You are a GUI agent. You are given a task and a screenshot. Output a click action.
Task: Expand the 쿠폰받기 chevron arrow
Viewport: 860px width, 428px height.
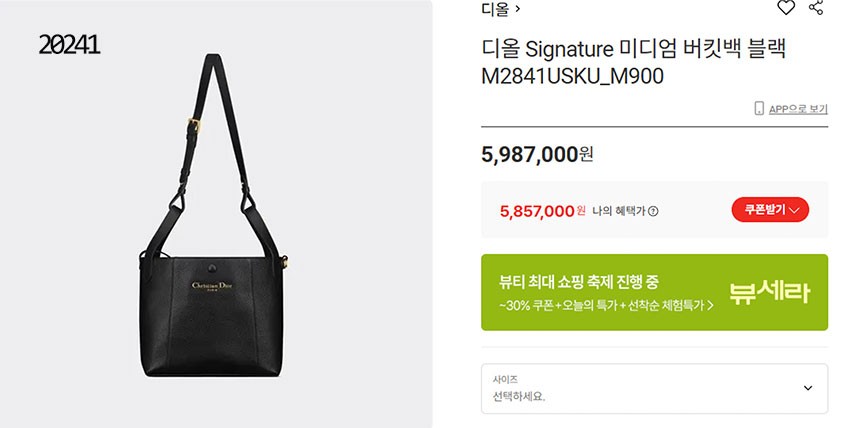tap(794, 210)
